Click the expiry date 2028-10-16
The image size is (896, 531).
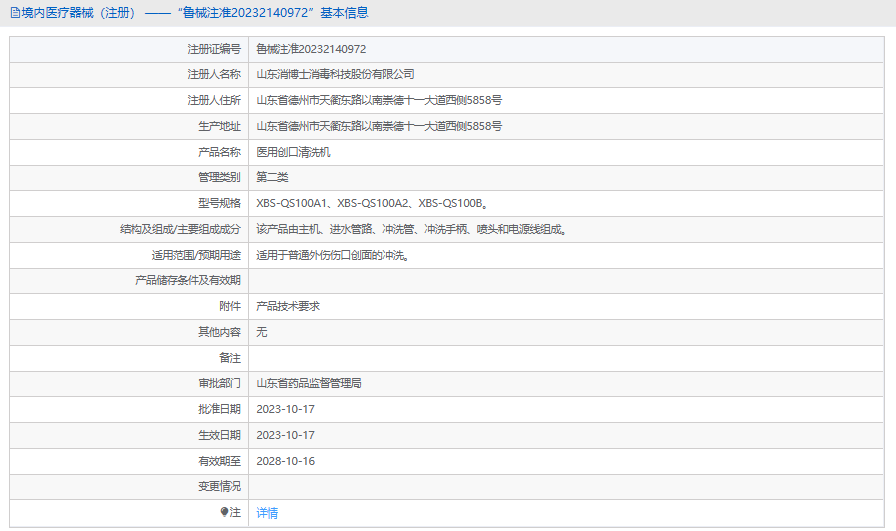tap(285, 461)
